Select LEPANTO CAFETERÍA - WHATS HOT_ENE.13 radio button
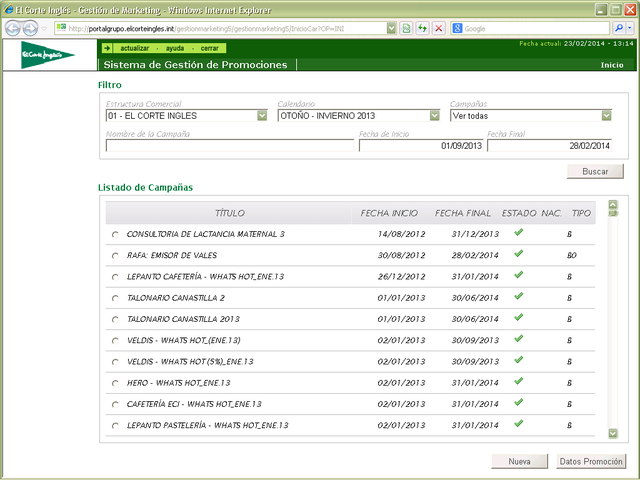 coord(115,277)
